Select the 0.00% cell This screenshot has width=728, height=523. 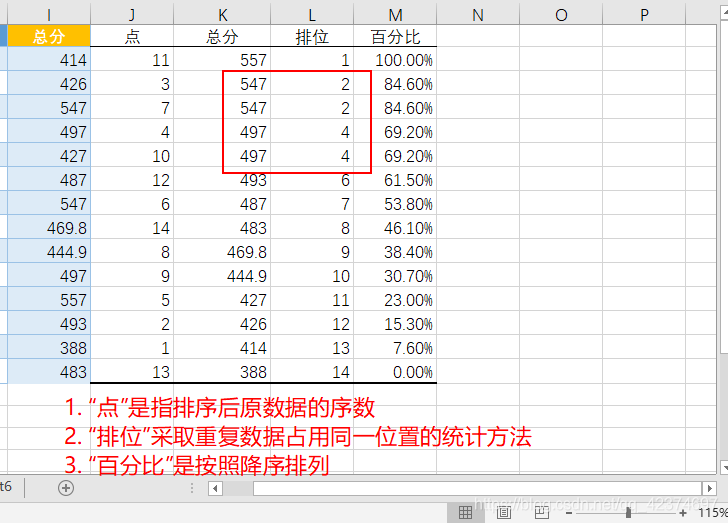[x=395, y=372]
